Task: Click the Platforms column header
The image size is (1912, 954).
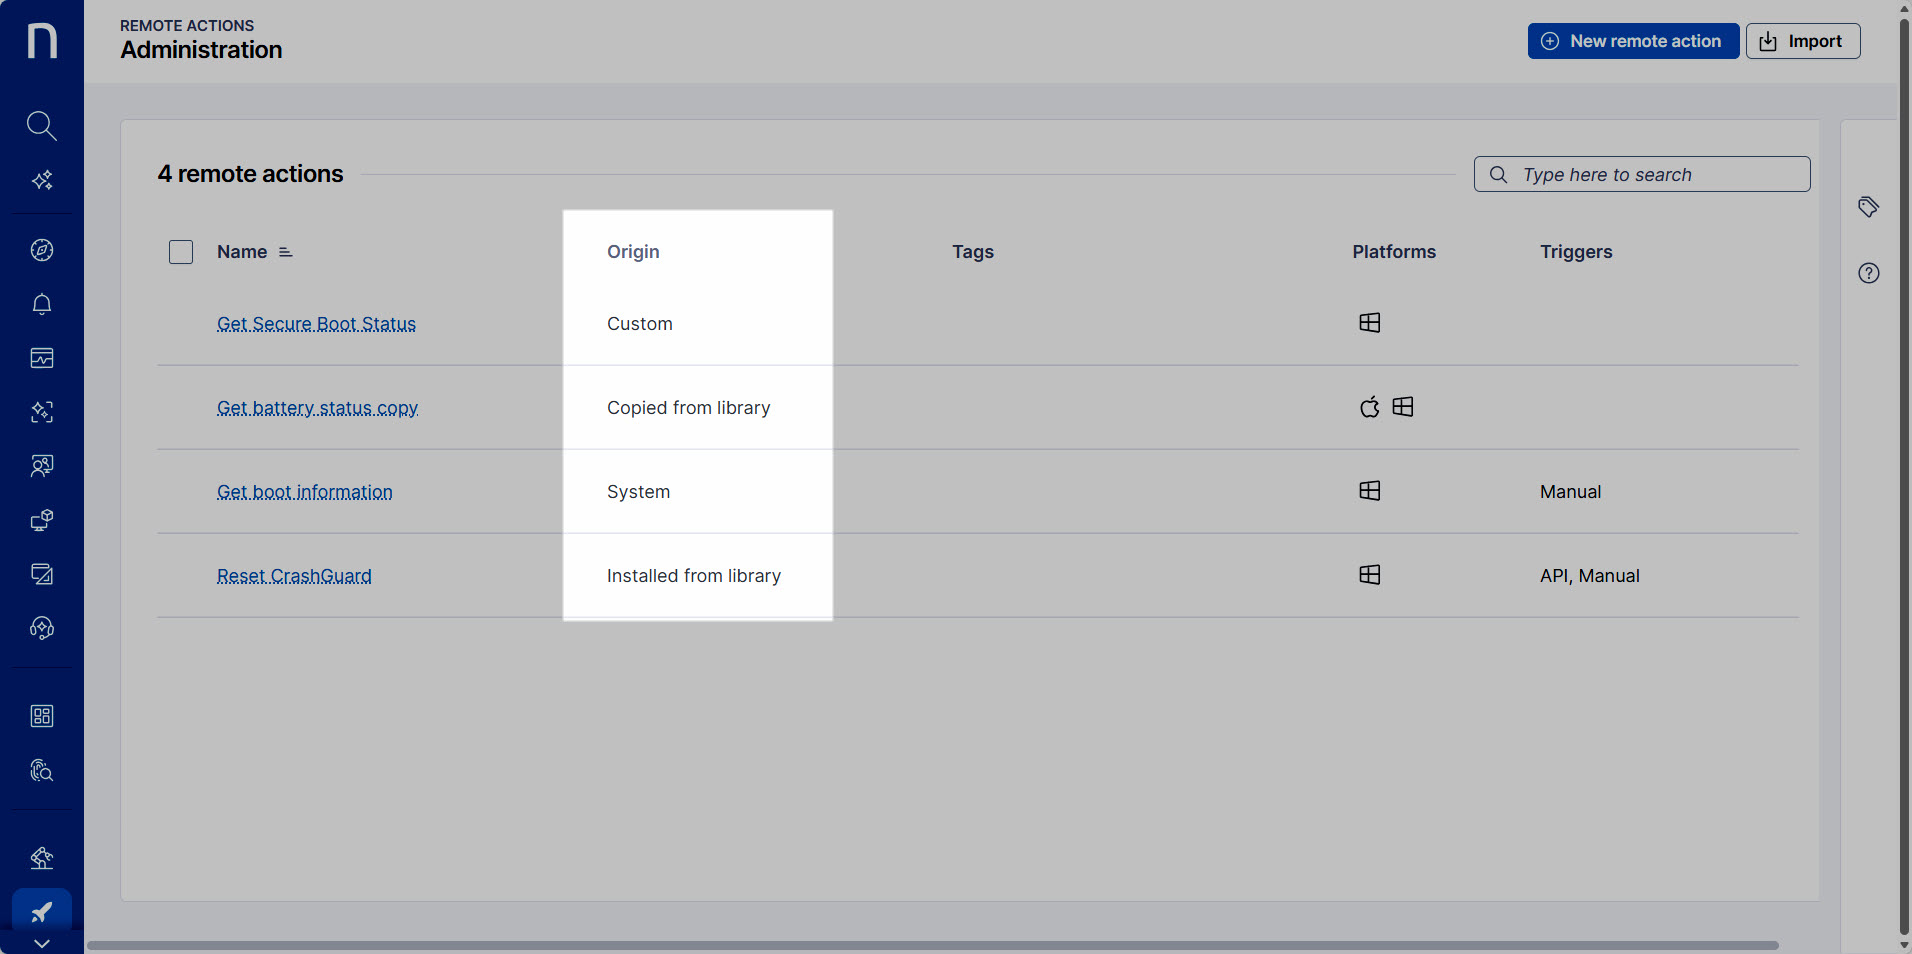Action: 1393,252
